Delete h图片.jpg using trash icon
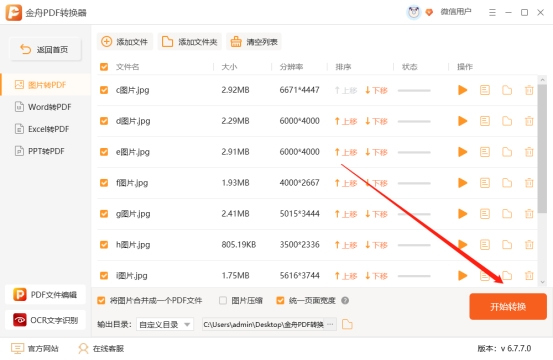 [529, 245]
